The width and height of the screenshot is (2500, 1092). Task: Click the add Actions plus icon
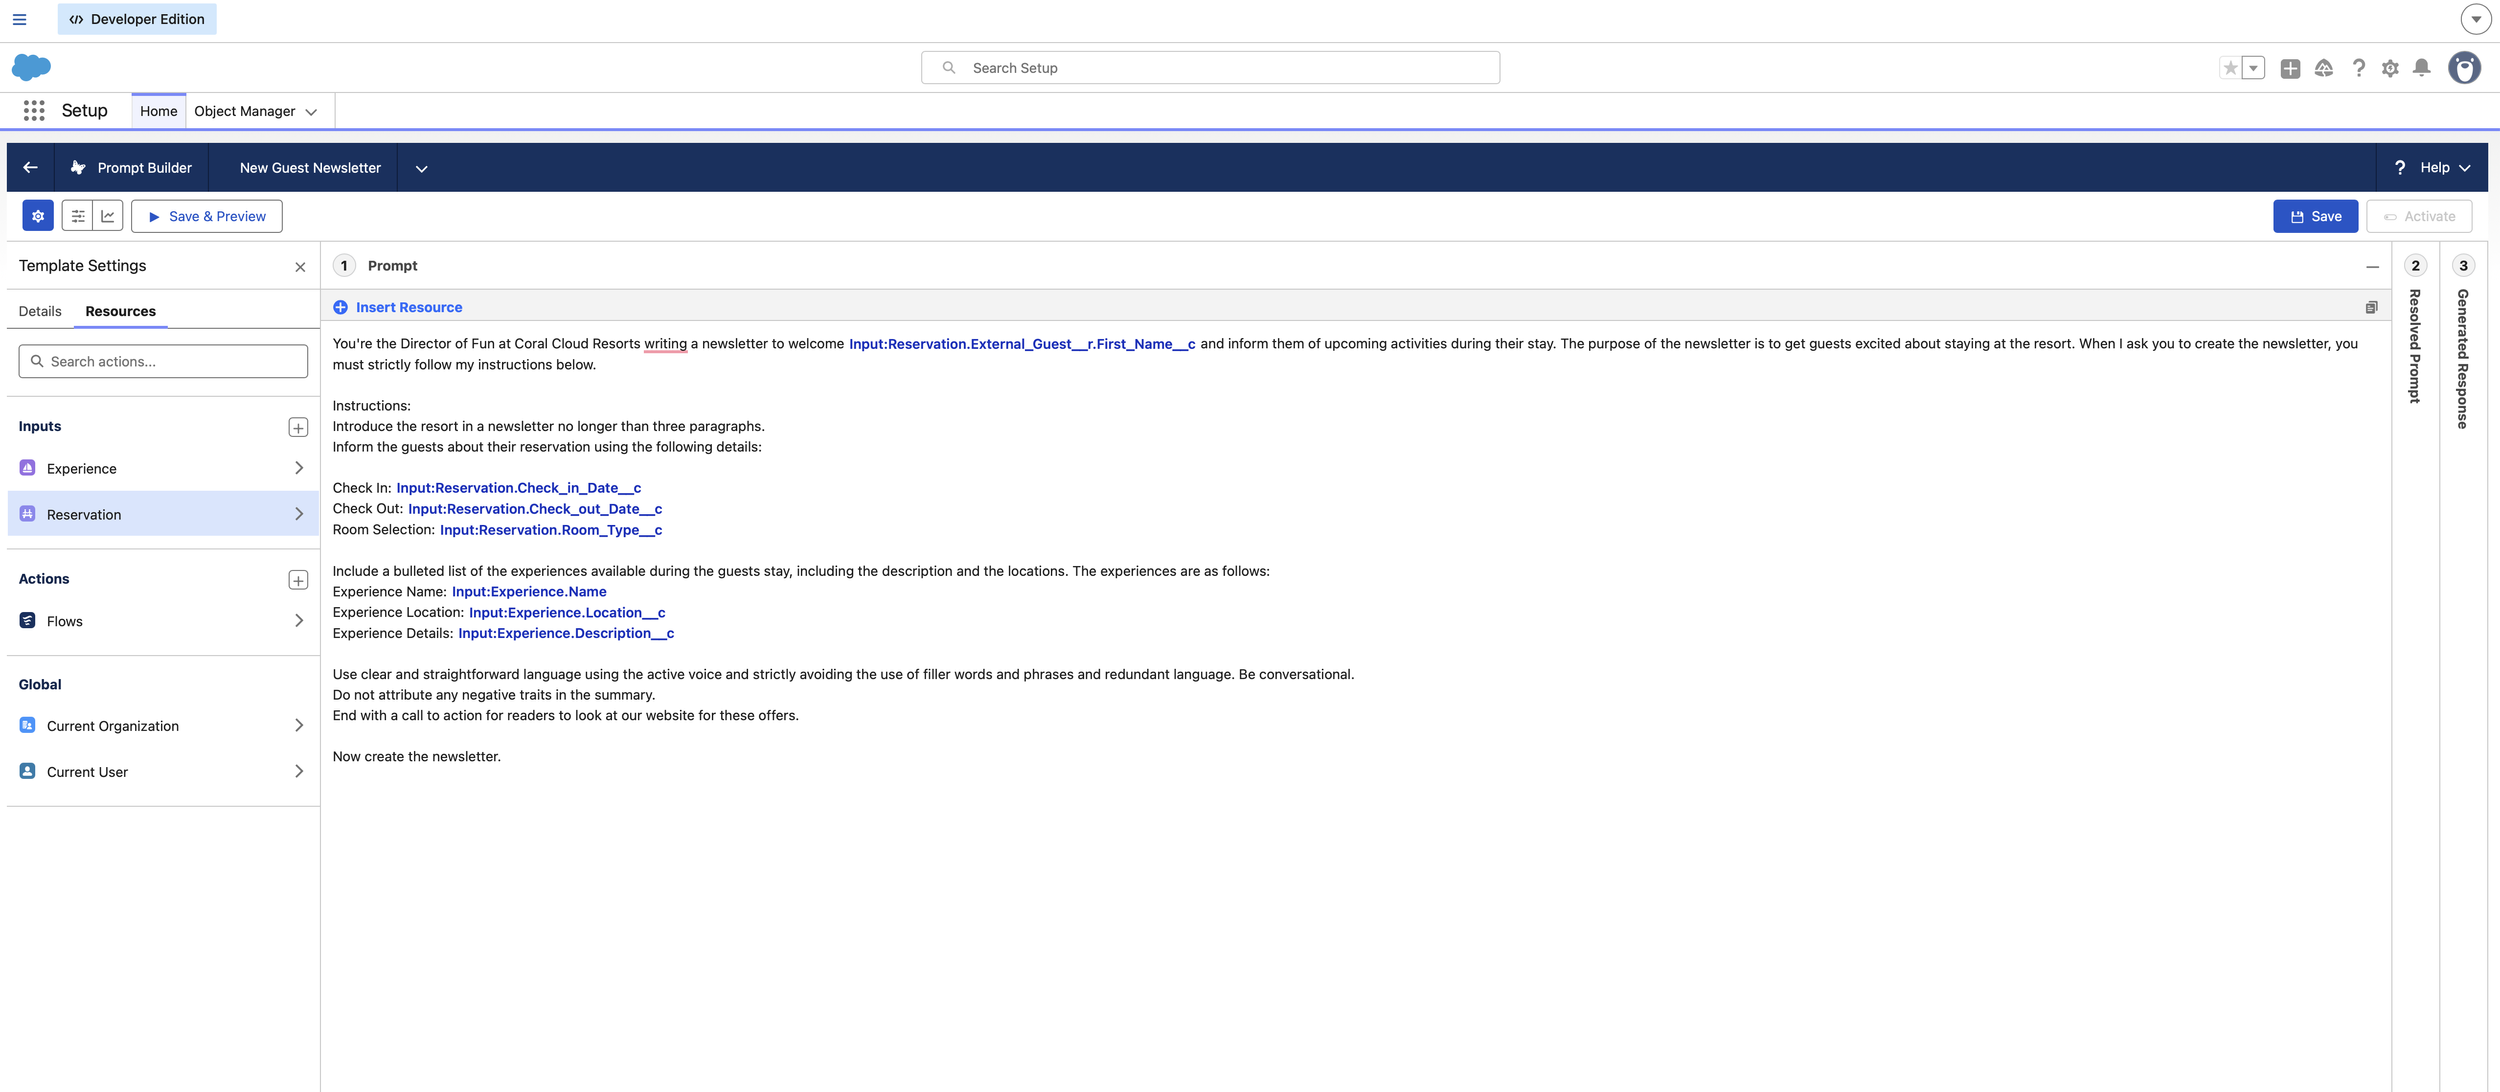pos(298,581)
